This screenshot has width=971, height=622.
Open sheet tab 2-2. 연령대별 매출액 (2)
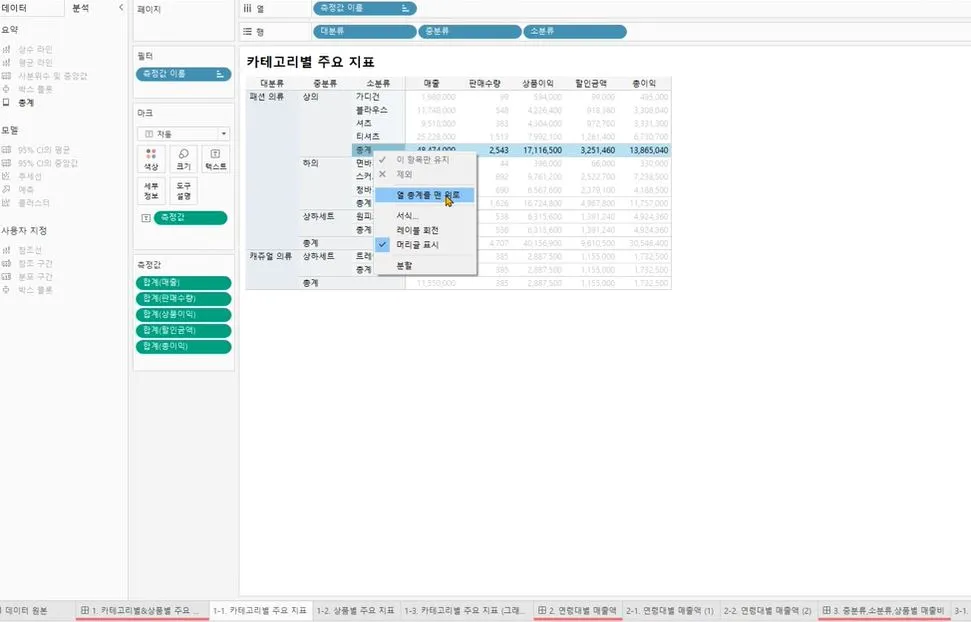click(x=768, y=610)
